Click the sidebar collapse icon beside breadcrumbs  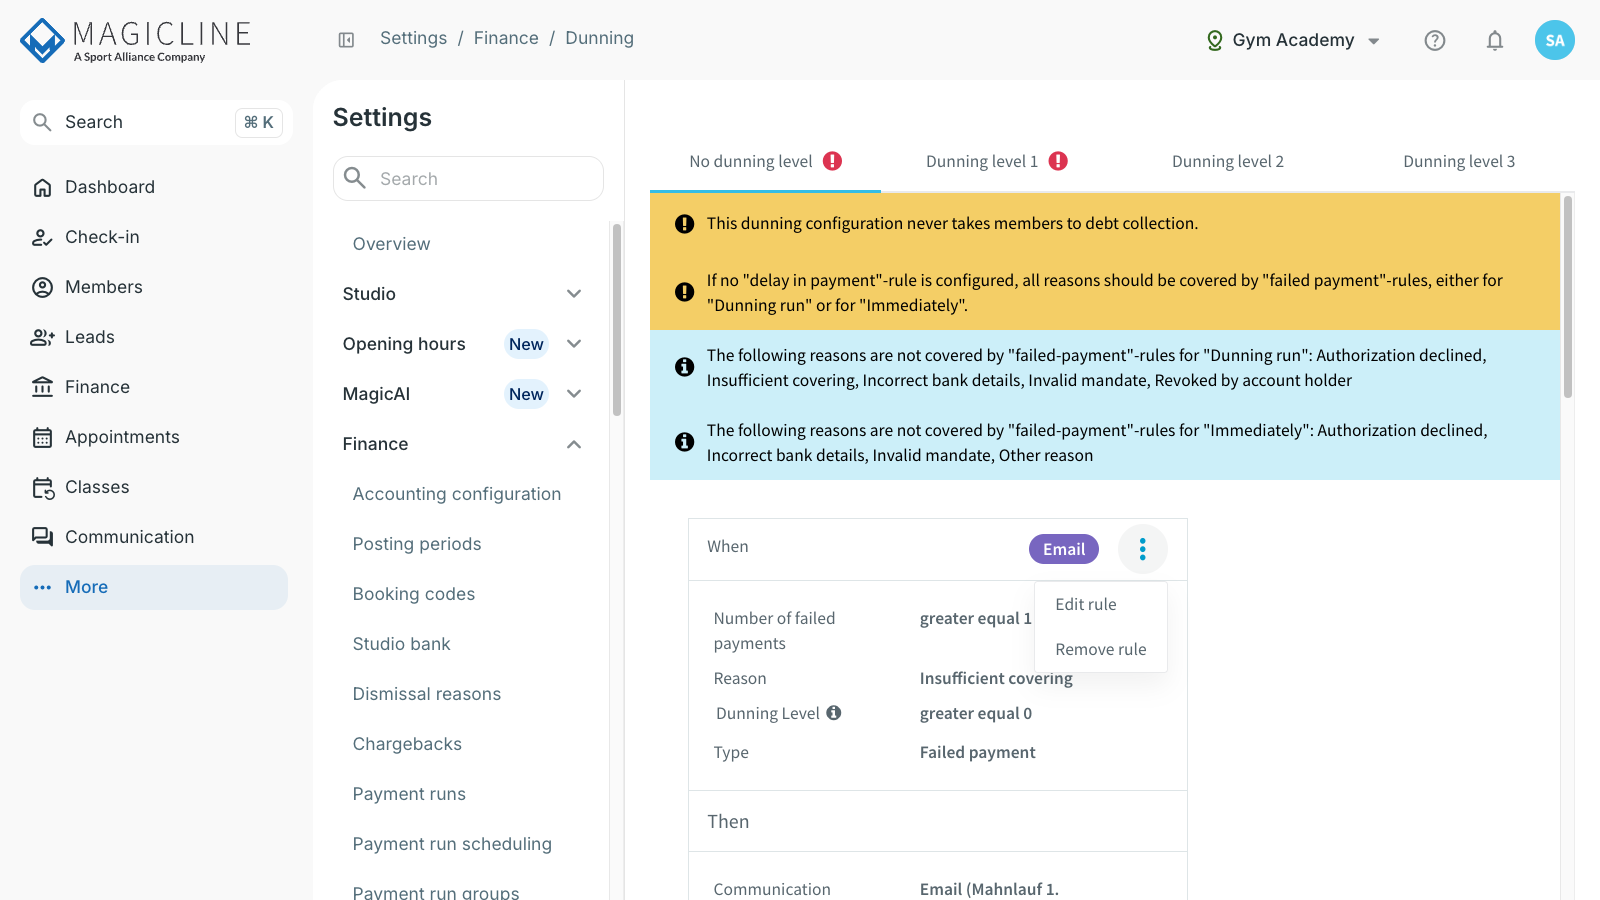coord(346,40)
